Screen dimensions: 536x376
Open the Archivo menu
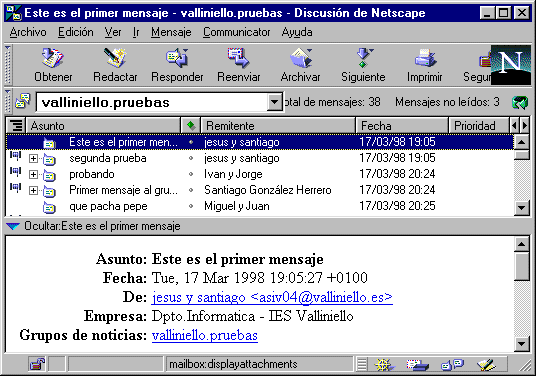28,32
